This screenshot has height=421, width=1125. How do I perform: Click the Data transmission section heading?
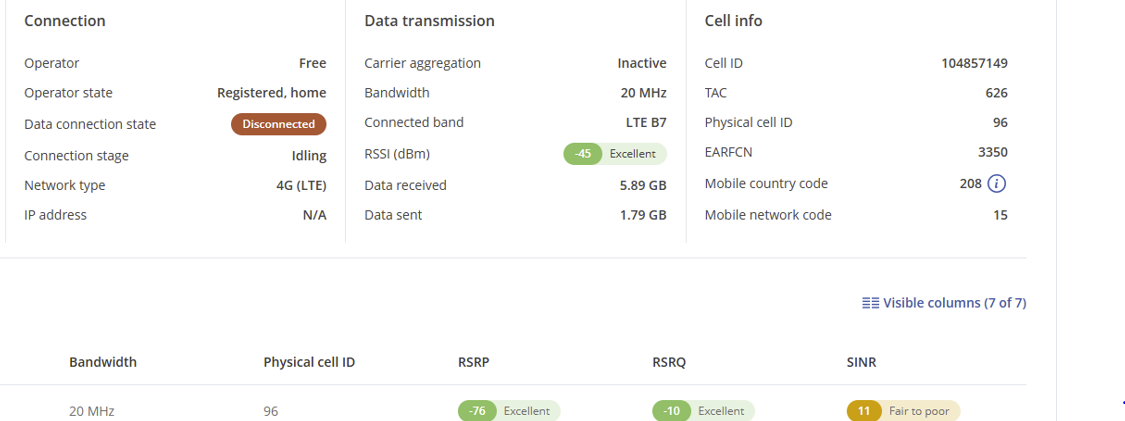click(x=429, y=21)
